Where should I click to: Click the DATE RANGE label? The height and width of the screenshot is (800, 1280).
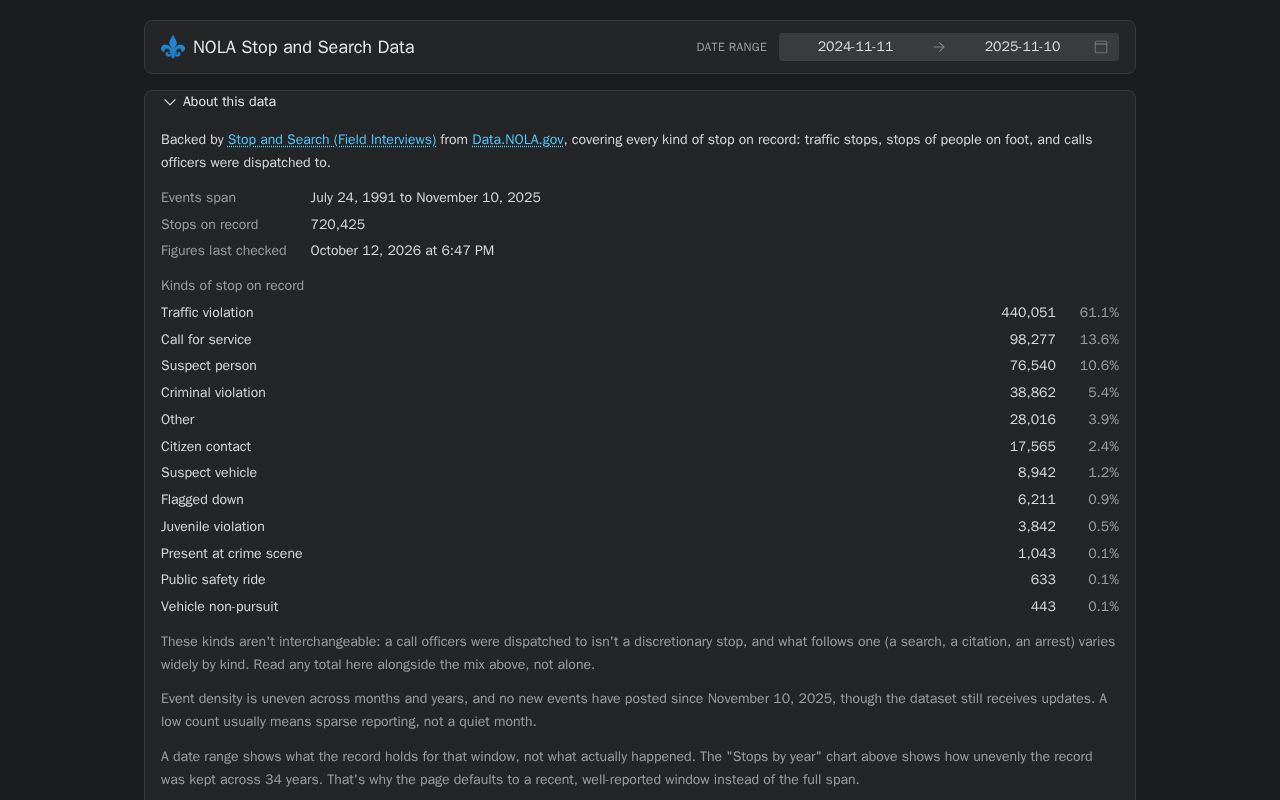731,47
